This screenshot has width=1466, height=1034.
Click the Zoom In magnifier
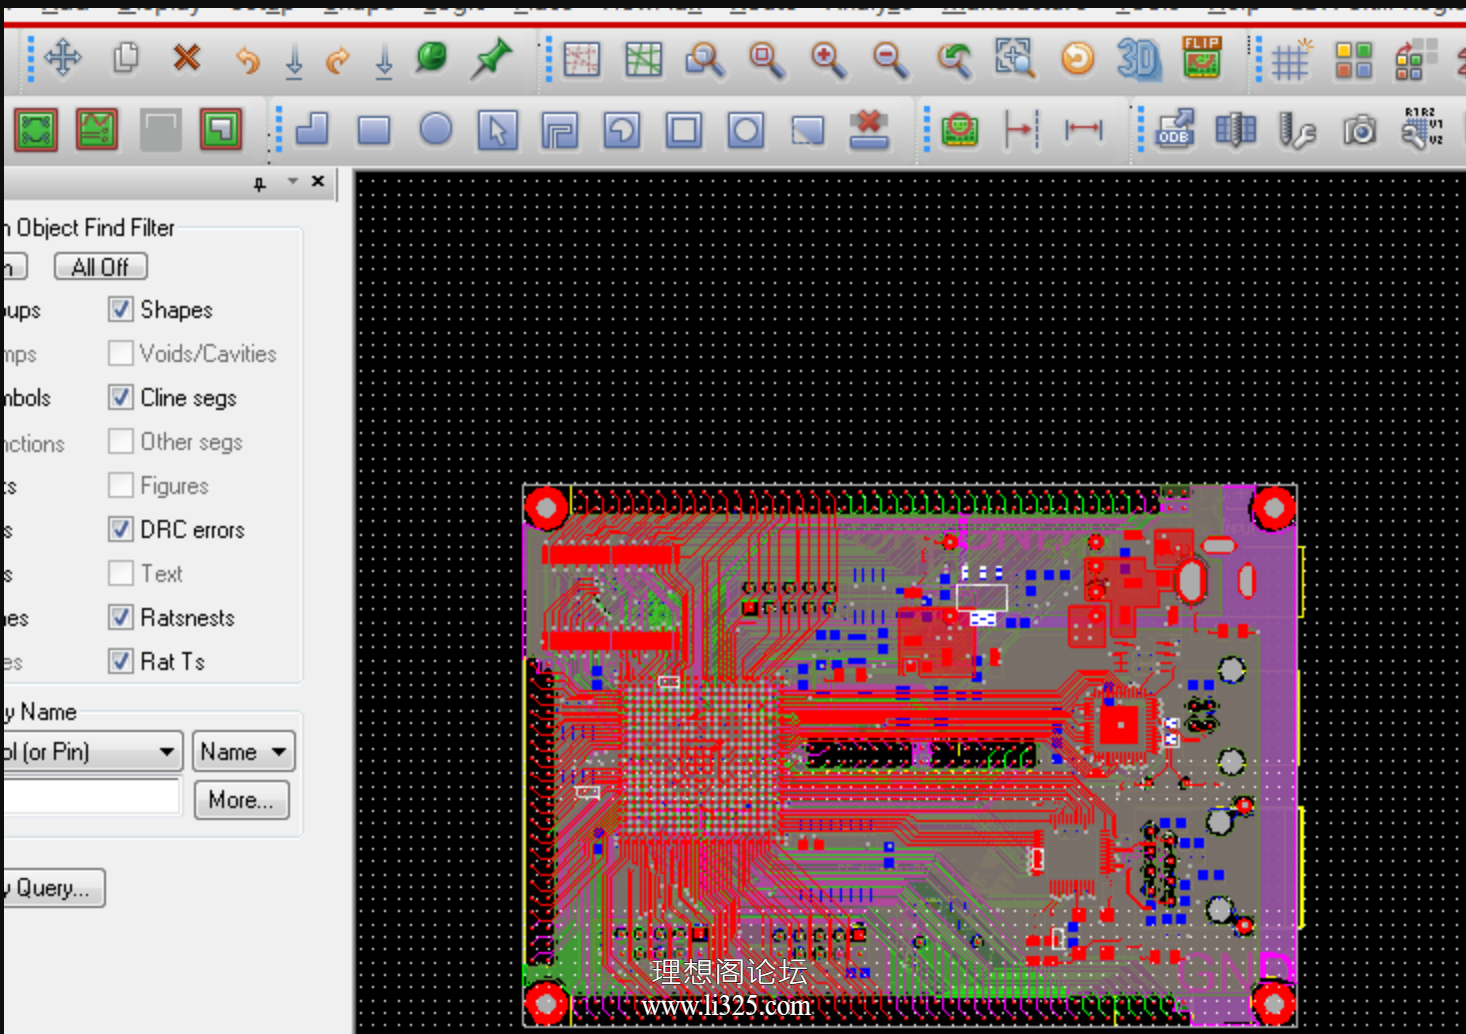click(828, 60)
